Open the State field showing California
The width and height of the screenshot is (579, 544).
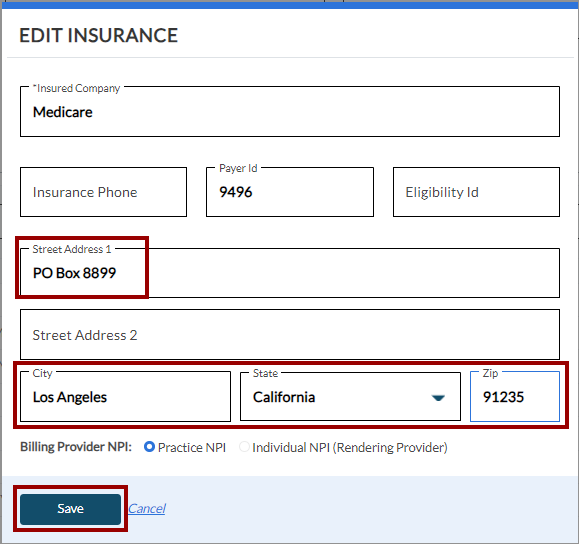click(350, 397)
